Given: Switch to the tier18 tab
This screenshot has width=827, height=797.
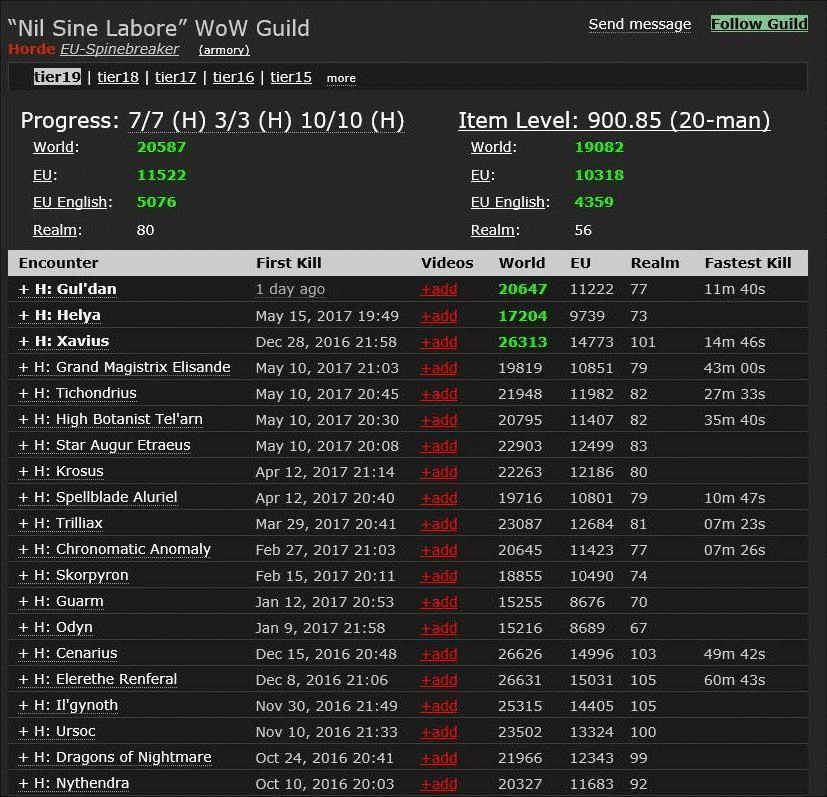Looking at the screenshot, I should tap(117, 77).
